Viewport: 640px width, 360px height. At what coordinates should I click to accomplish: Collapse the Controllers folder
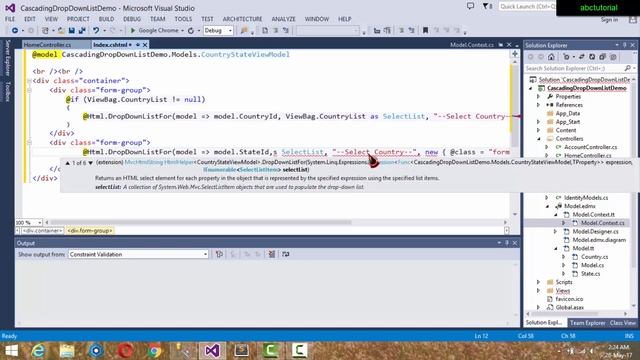click(x=538, y=139)
